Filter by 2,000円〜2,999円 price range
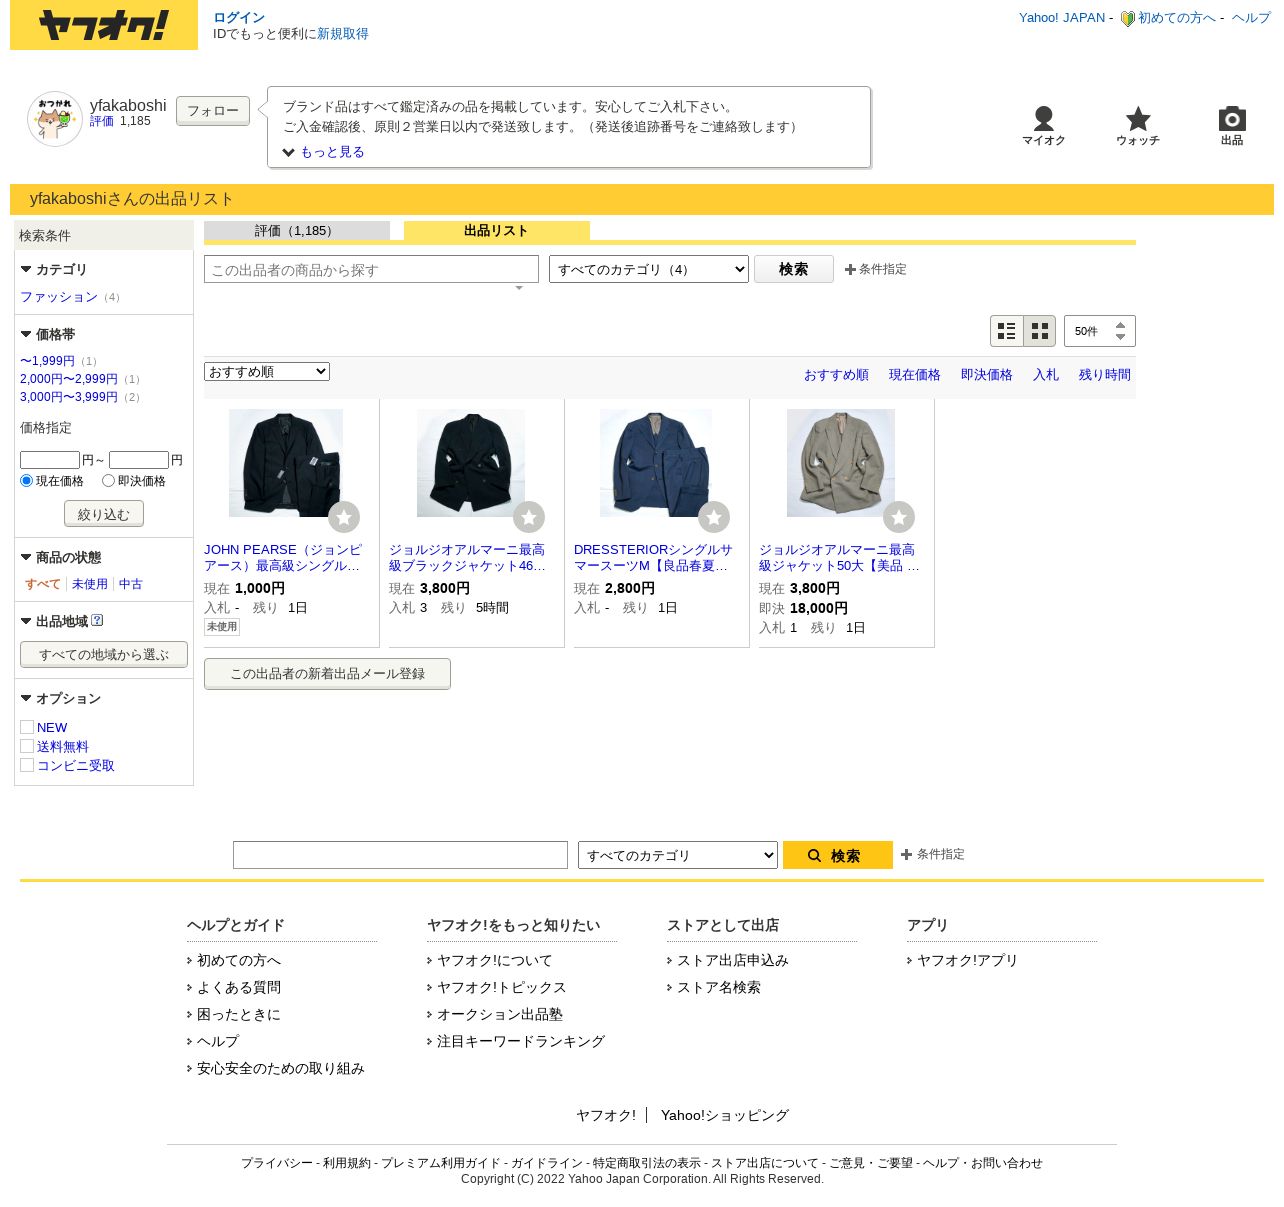This screenshot has width=1284, height=1207. pos(69,379)
